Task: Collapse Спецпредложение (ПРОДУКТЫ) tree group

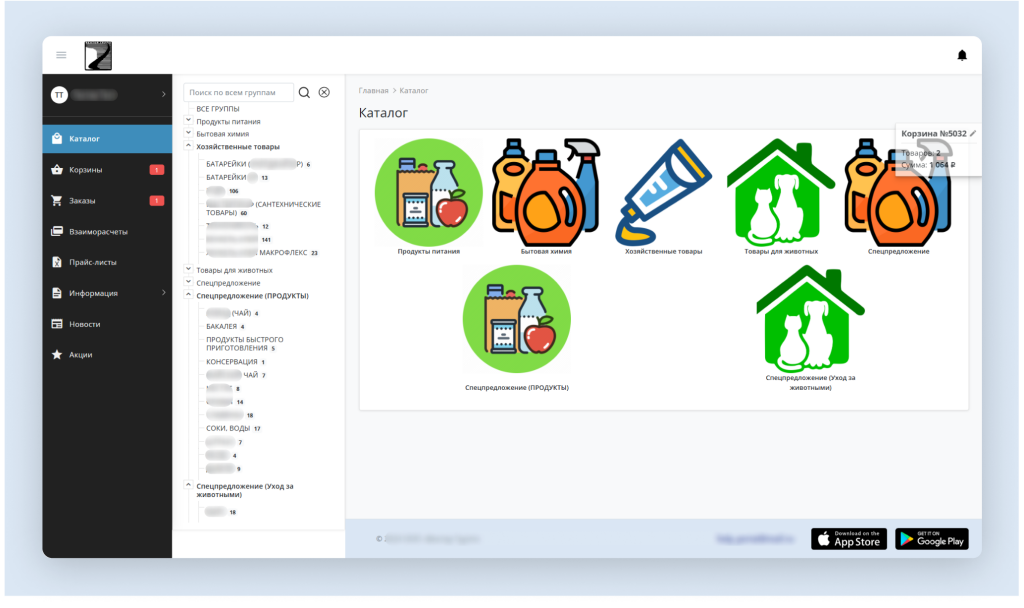Action: (189, 295)
